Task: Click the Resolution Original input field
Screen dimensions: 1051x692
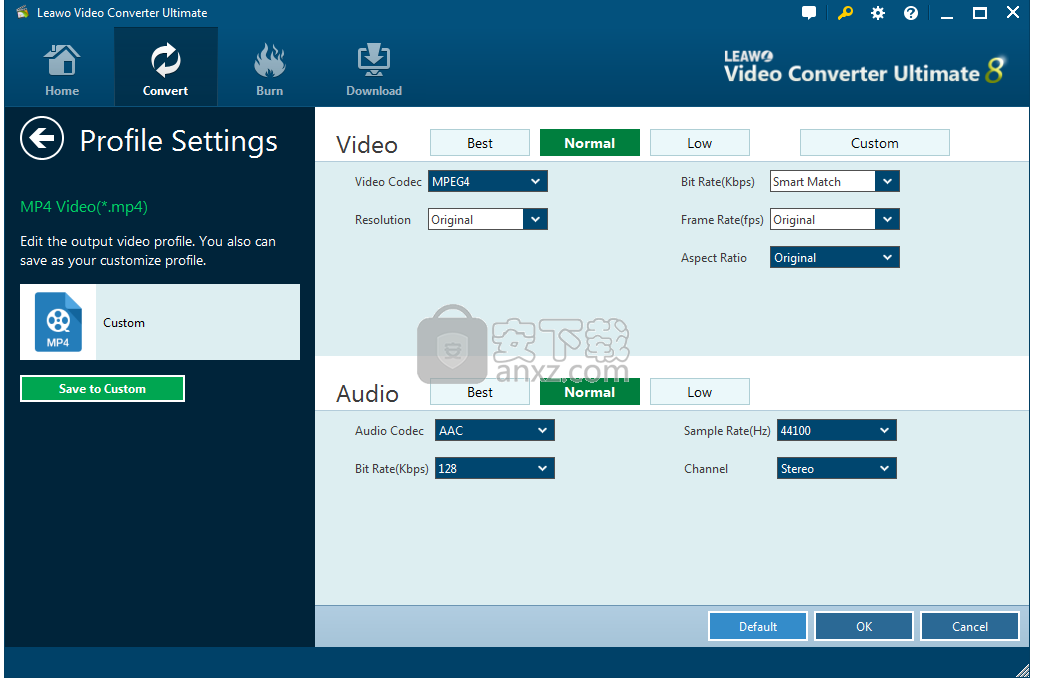Action: tap(476, 219)
